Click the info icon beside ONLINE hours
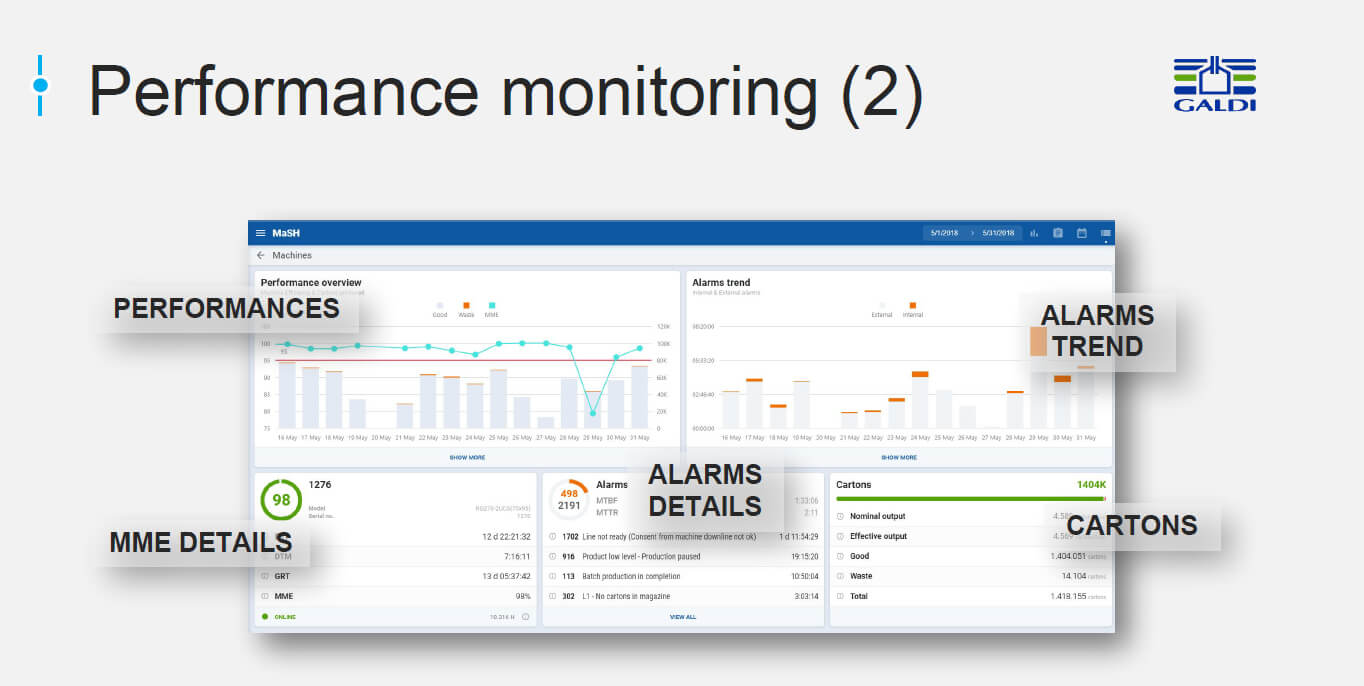Image resolution: width=1364 pixels, height=686 pixels. pyautogui.click(x=525, y=617)
